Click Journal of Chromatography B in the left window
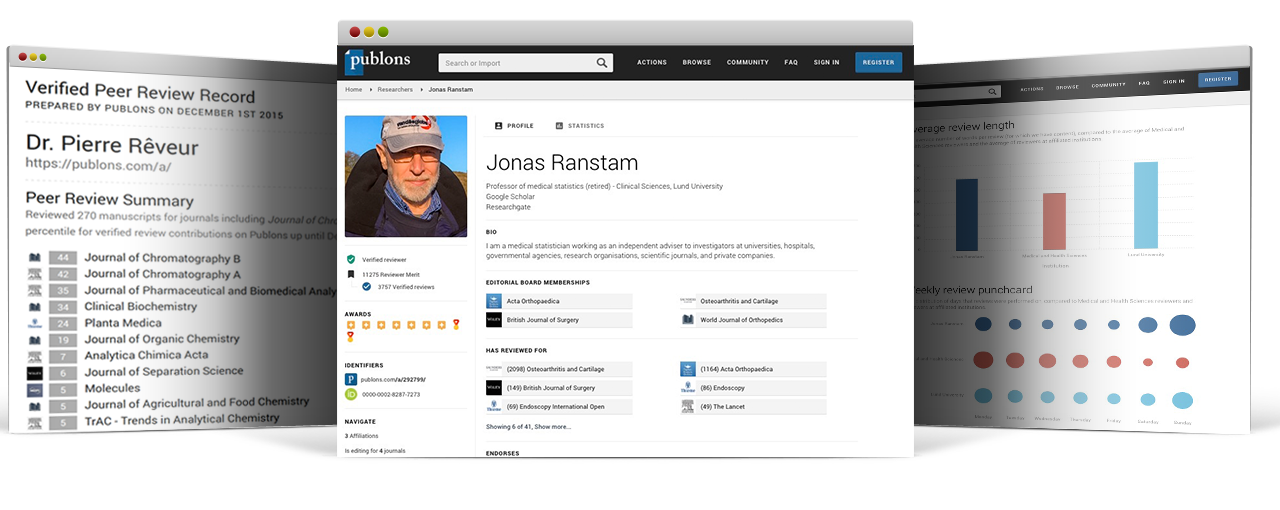The width and height of the screenshot is (1280, 510). pos(163,258)
